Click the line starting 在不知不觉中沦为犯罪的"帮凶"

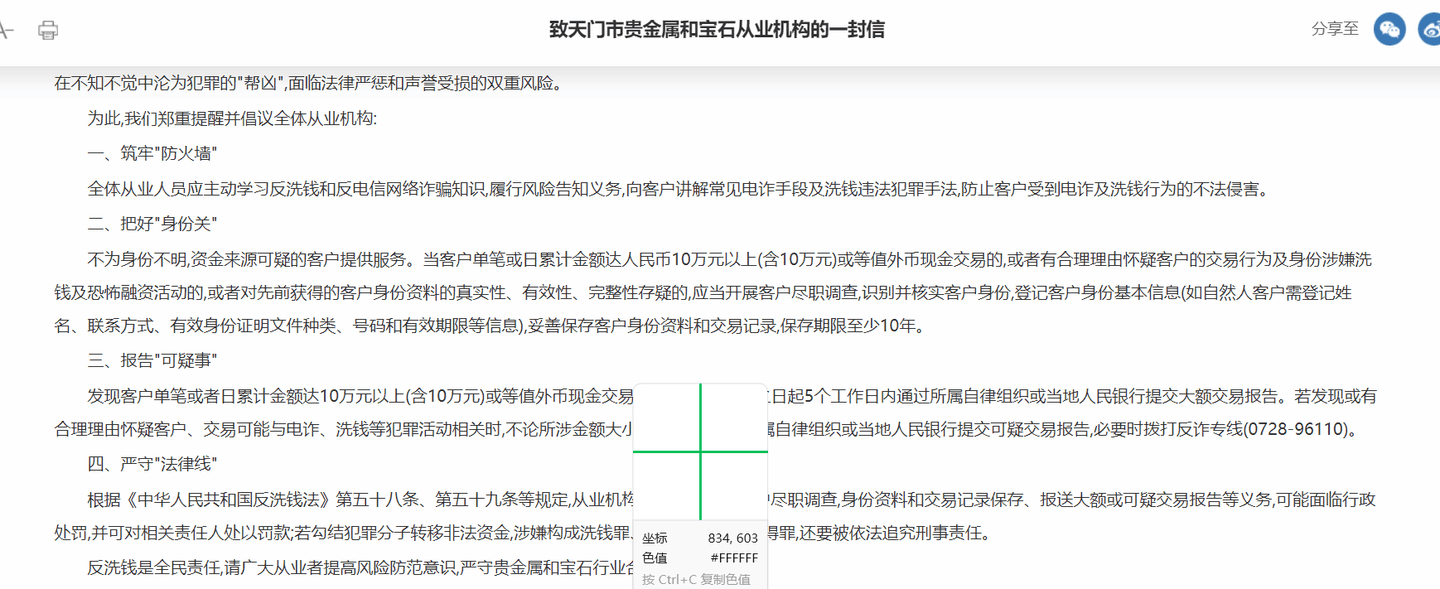coord(308,82)
